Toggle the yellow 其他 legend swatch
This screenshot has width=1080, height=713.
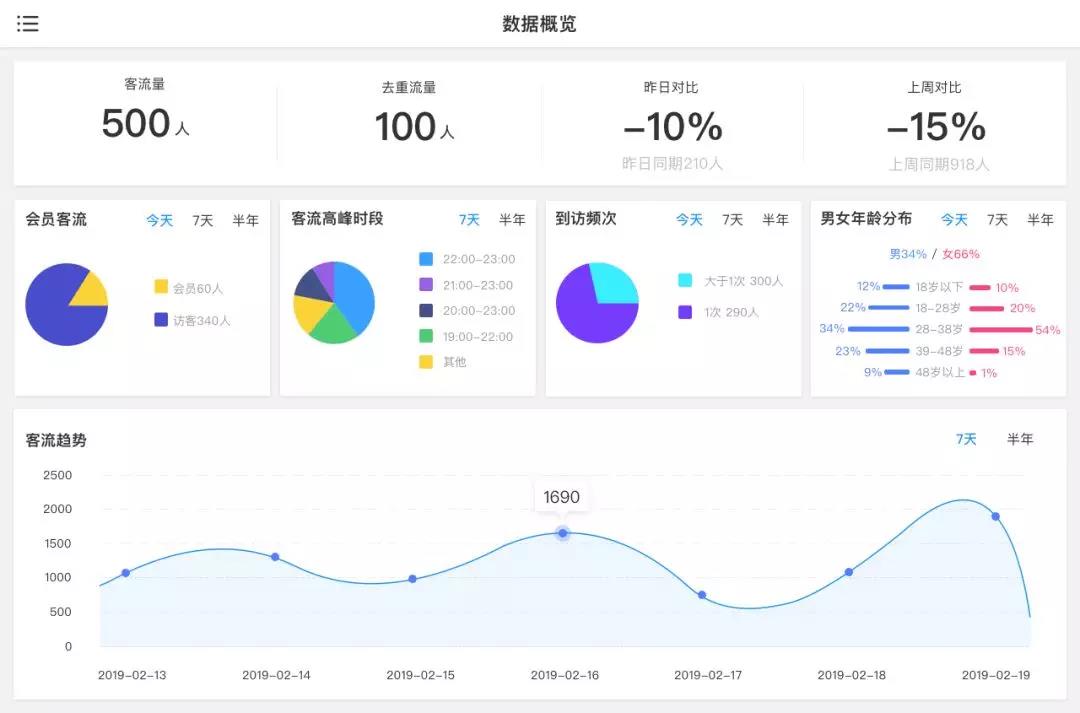[426, 362]
